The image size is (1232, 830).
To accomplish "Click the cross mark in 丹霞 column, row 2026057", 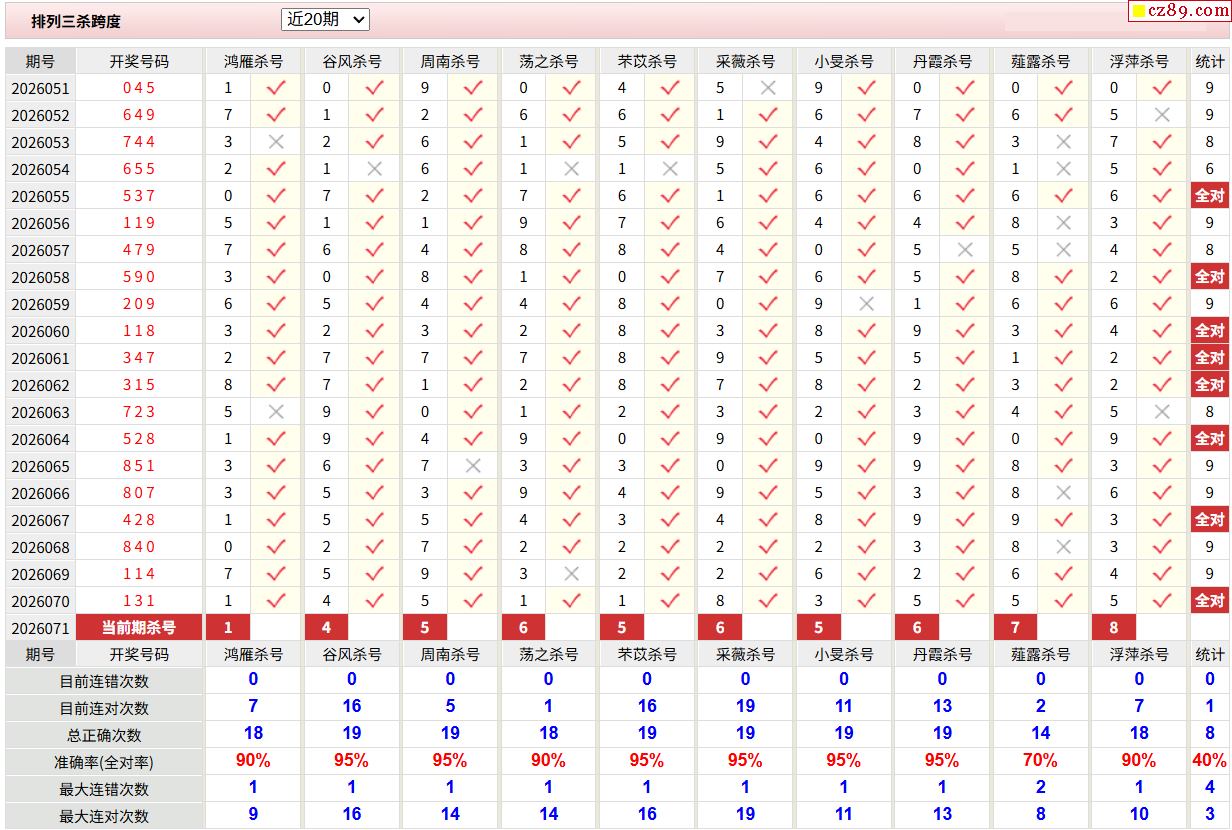I will [x=965, y=250].
